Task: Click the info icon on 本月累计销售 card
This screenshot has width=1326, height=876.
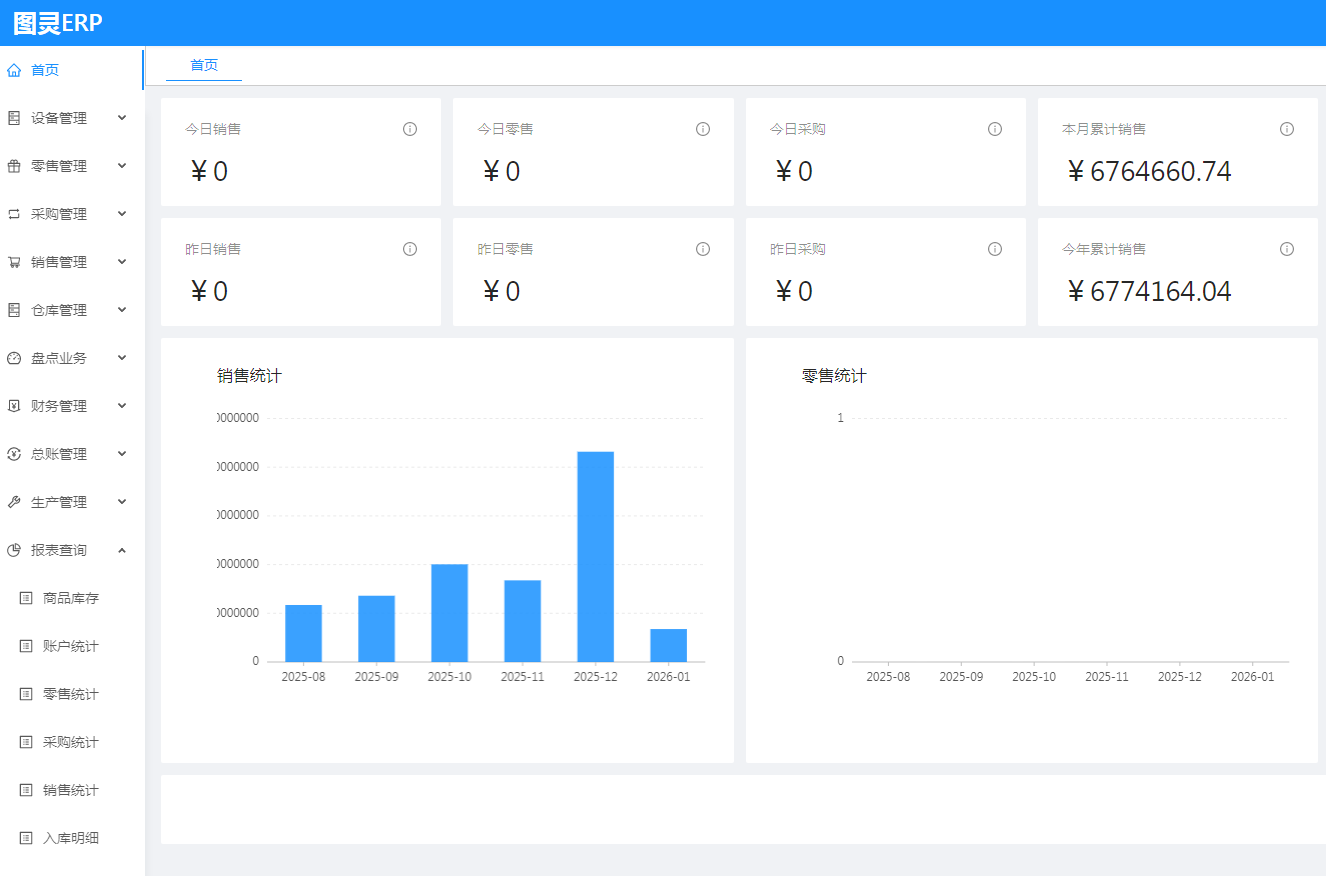Action: click(1287, 129)
